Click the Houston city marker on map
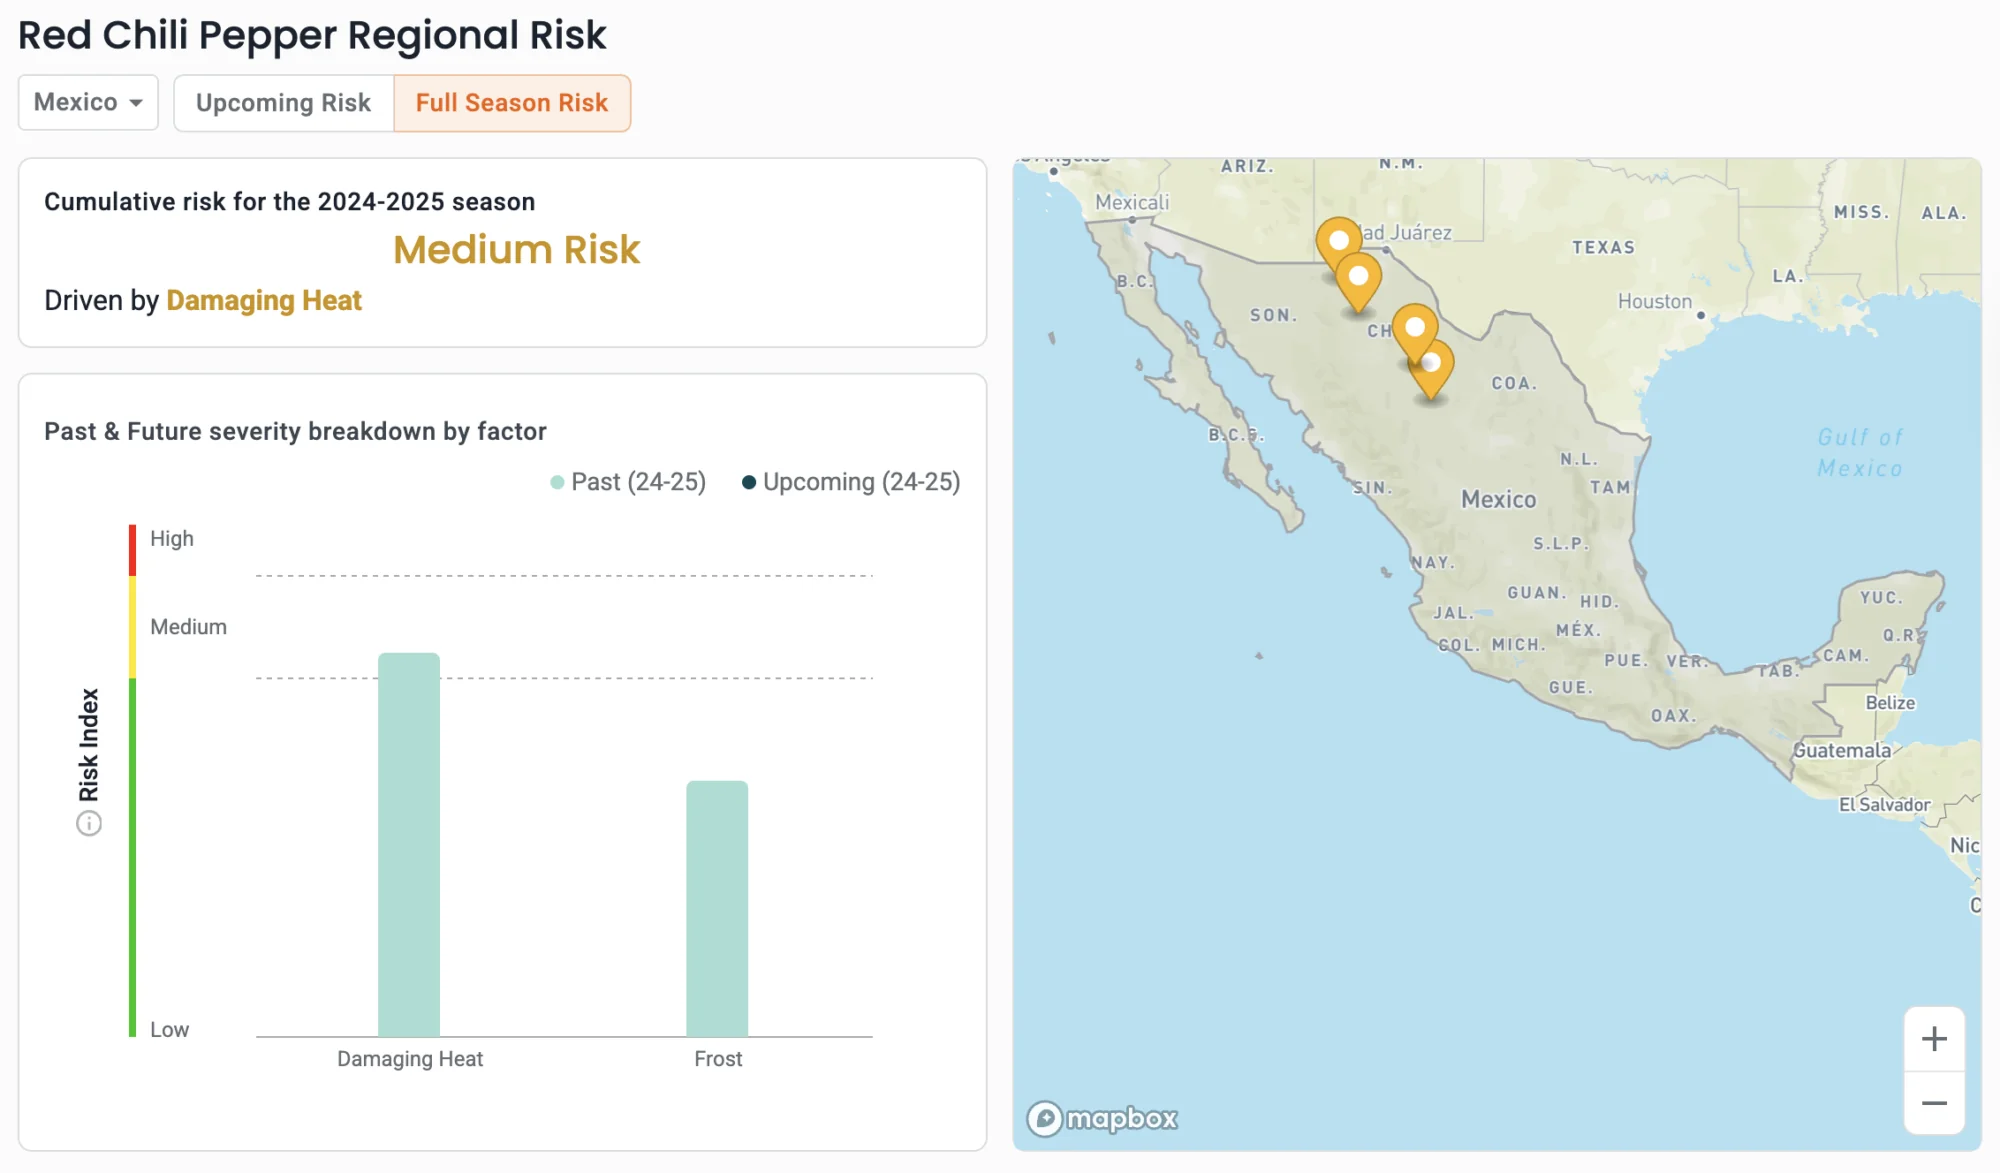 tap(1700, 315)
